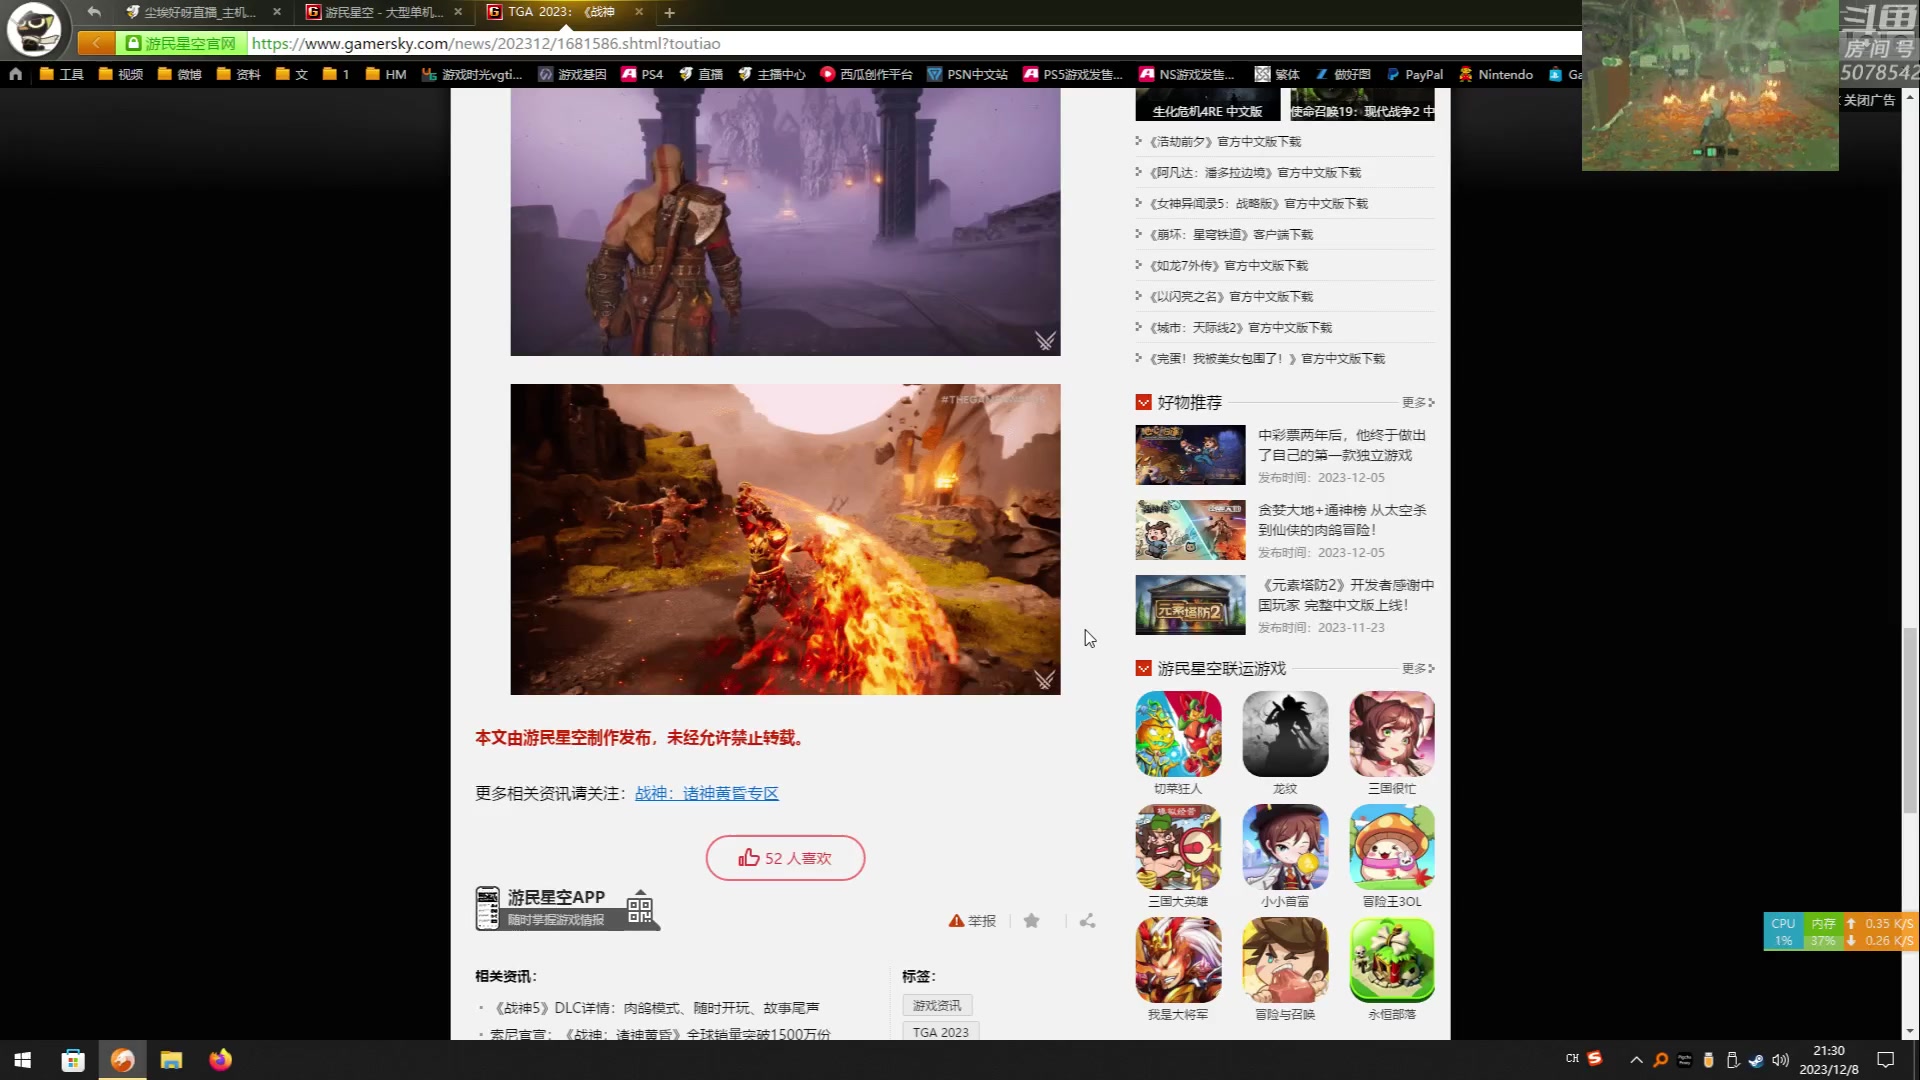The image size is (1920, 1080).
Task: Open the Kratos fire combat screenshot
Action: [x=785, y=539]
